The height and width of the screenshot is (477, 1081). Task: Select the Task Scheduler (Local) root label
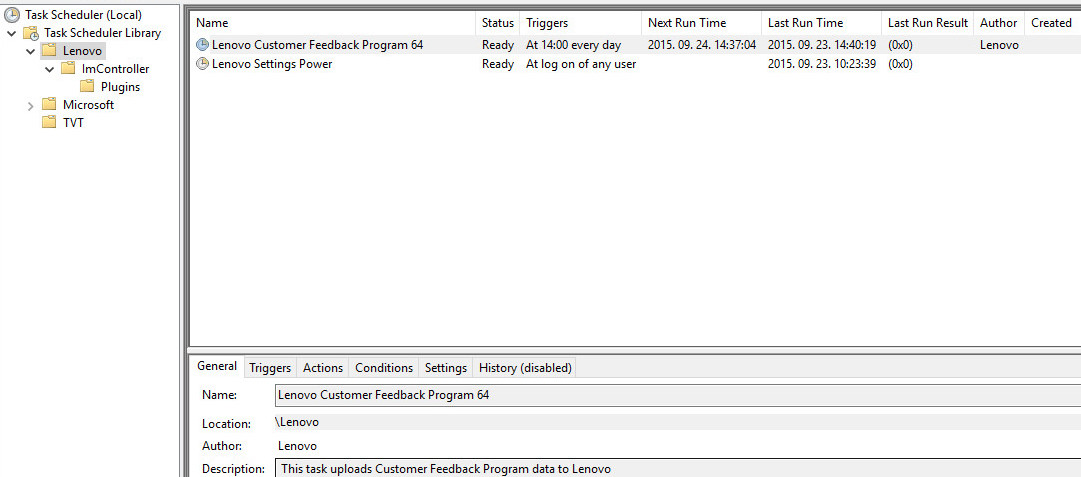tap(83, 14)
